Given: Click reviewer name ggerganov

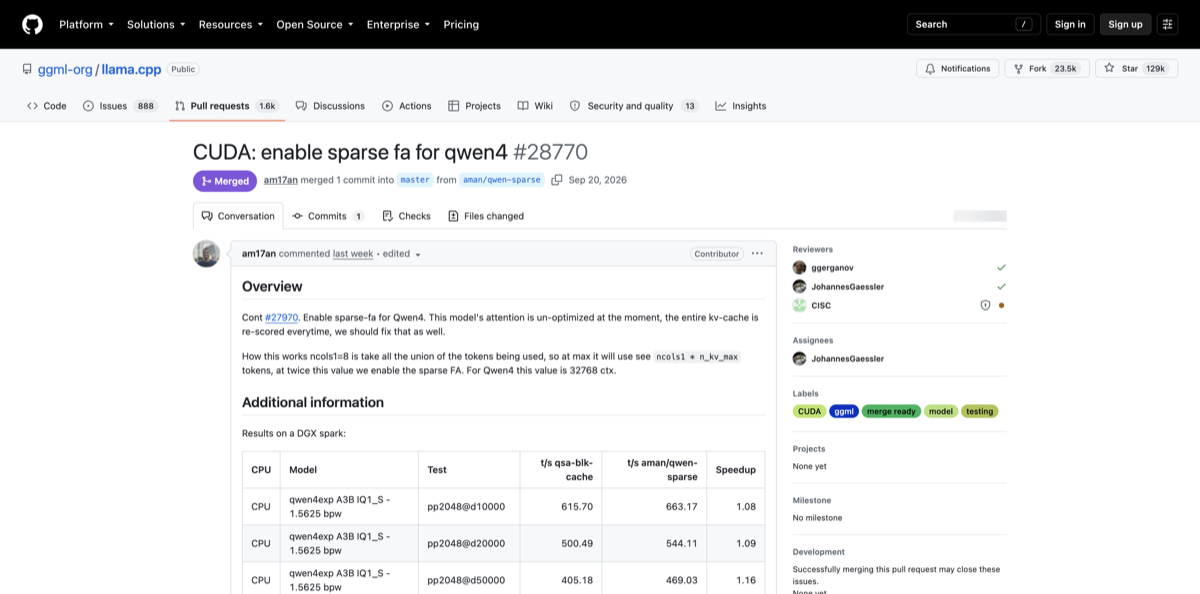Looking at the screenshot, I should coord(832,268).
